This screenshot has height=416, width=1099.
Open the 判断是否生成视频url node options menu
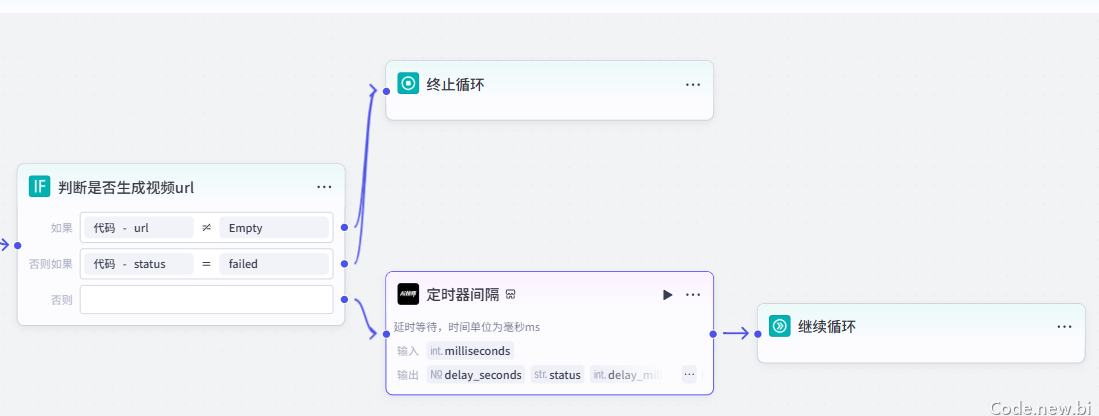(324, 187)
